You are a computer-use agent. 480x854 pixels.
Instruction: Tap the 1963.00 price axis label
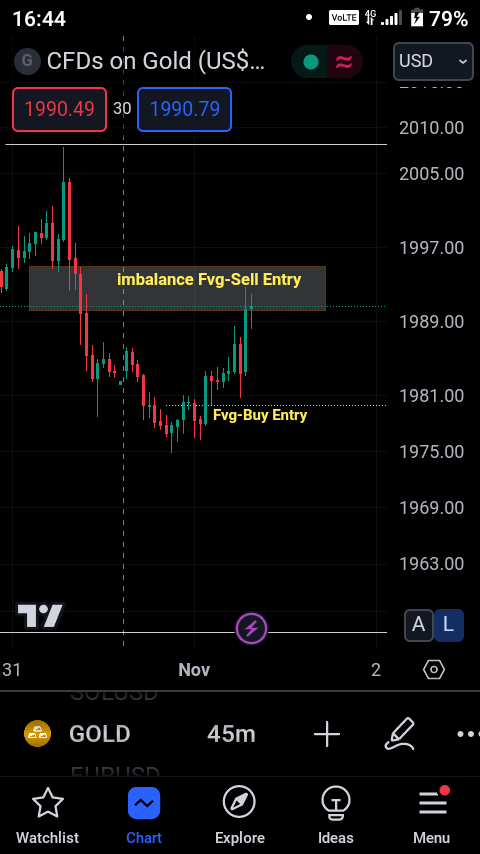coord(432,563)
